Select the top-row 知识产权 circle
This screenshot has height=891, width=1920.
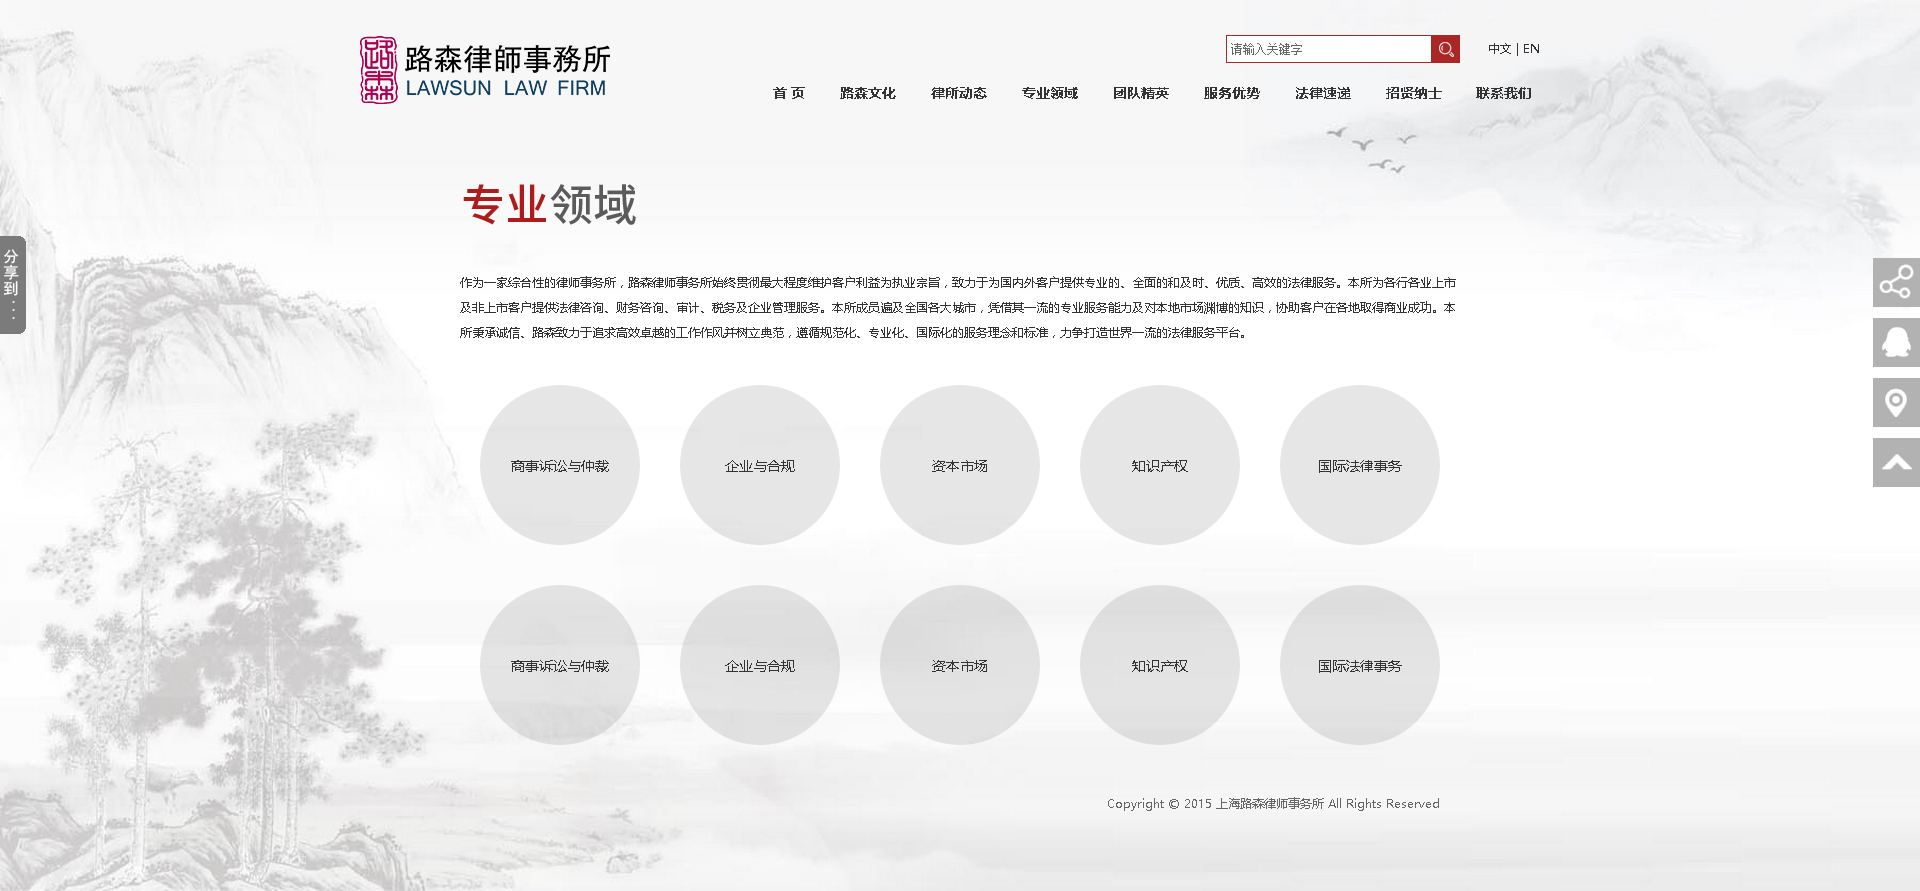coord(1160,465)
